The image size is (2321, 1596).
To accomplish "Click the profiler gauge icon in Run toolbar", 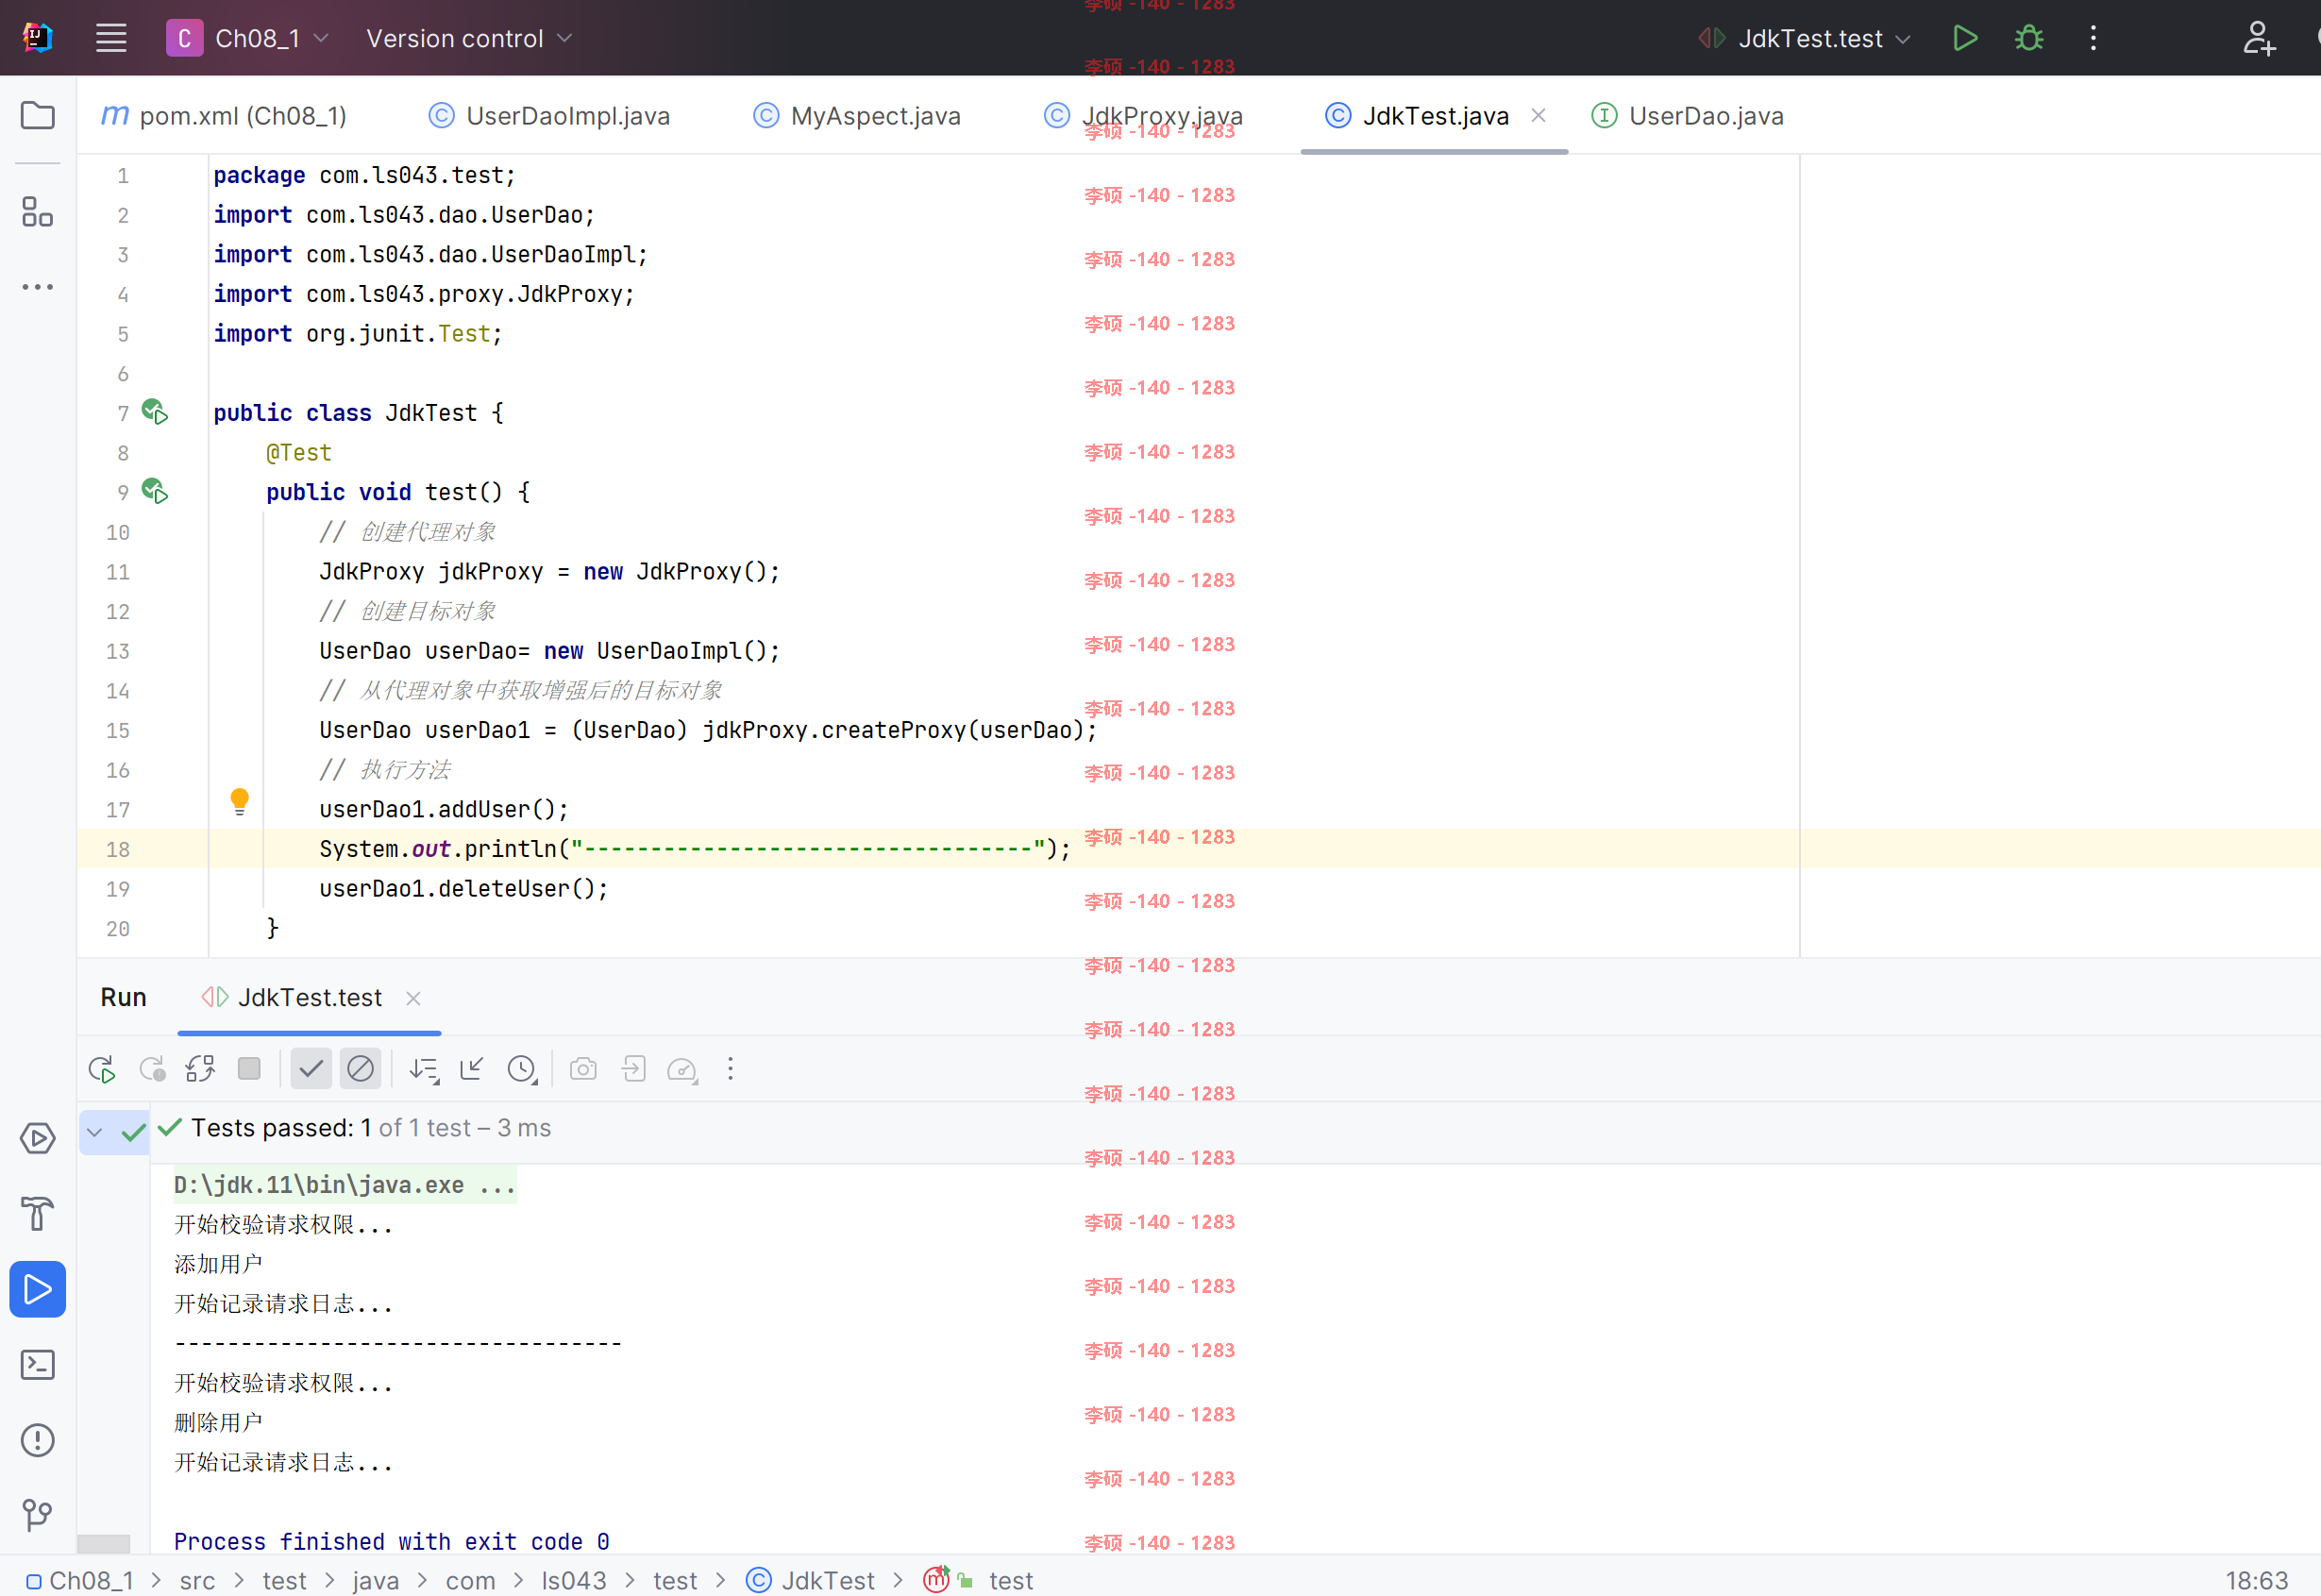I will click(x=682, y=1069).
